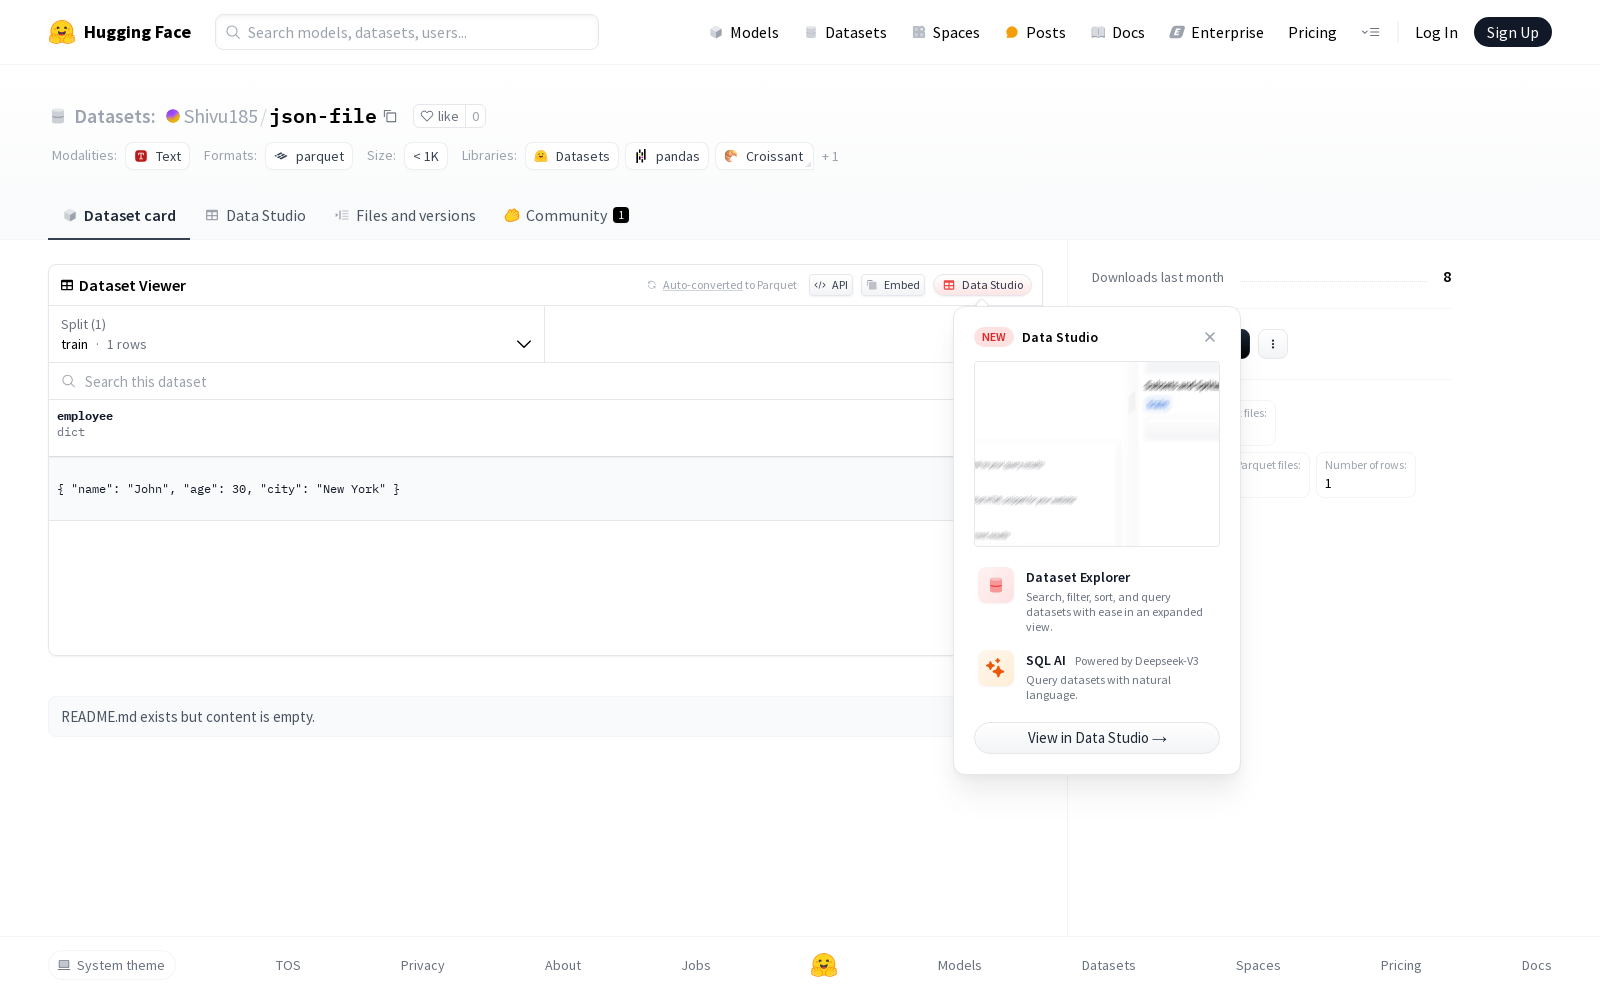1600x1000 pixels.
Task: Open the Shivu185 profile link
Action: tap(221, 116)
